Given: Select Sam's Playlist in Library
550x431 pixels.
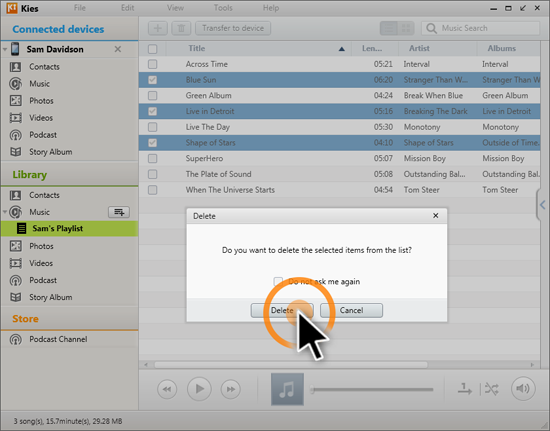Looking at the screenshot, I should click(69, 229).
